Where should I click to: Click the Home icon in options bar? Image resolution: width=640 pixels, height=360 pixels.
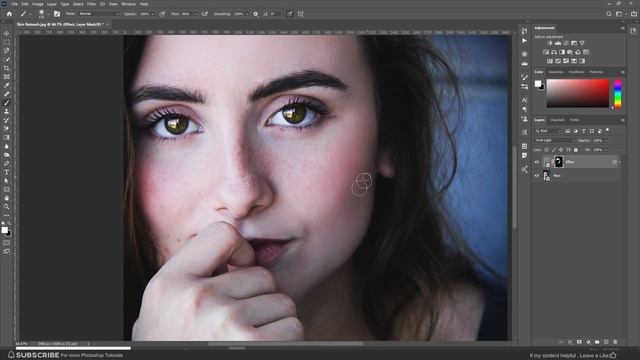pyautogui.click(x=9, y=13)
